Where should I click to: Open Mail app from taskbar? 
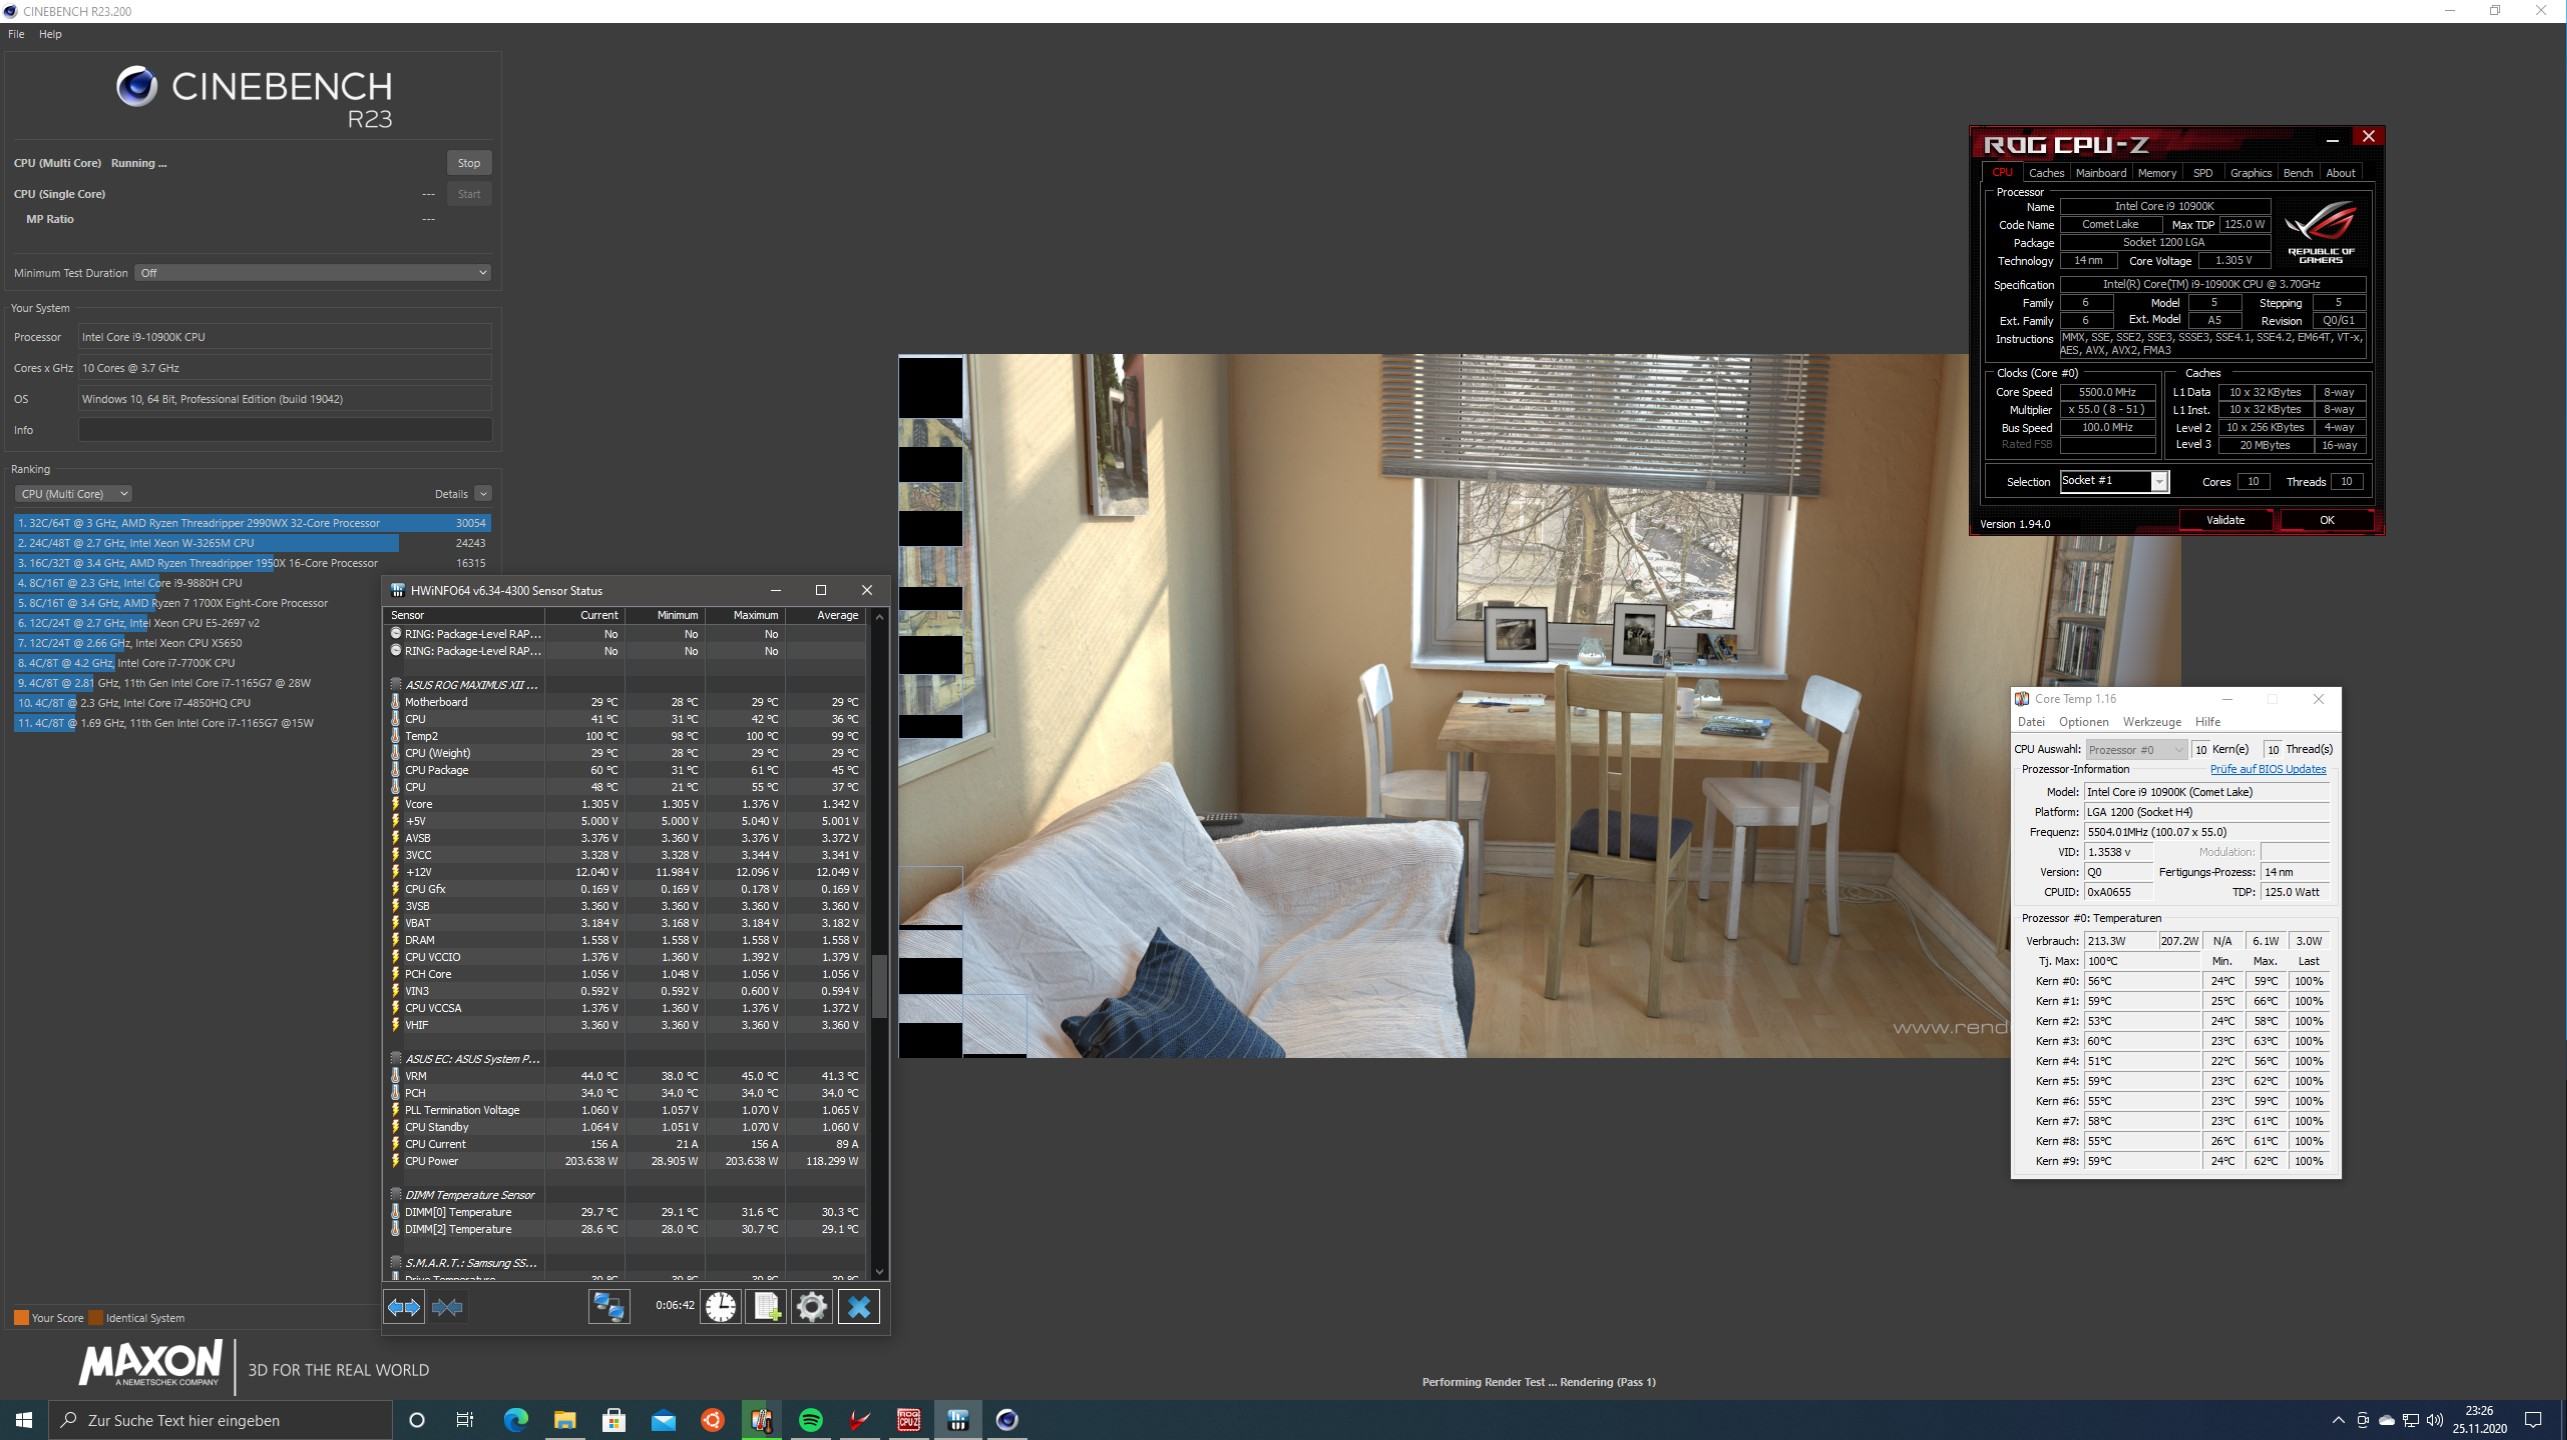point(663,1420)
